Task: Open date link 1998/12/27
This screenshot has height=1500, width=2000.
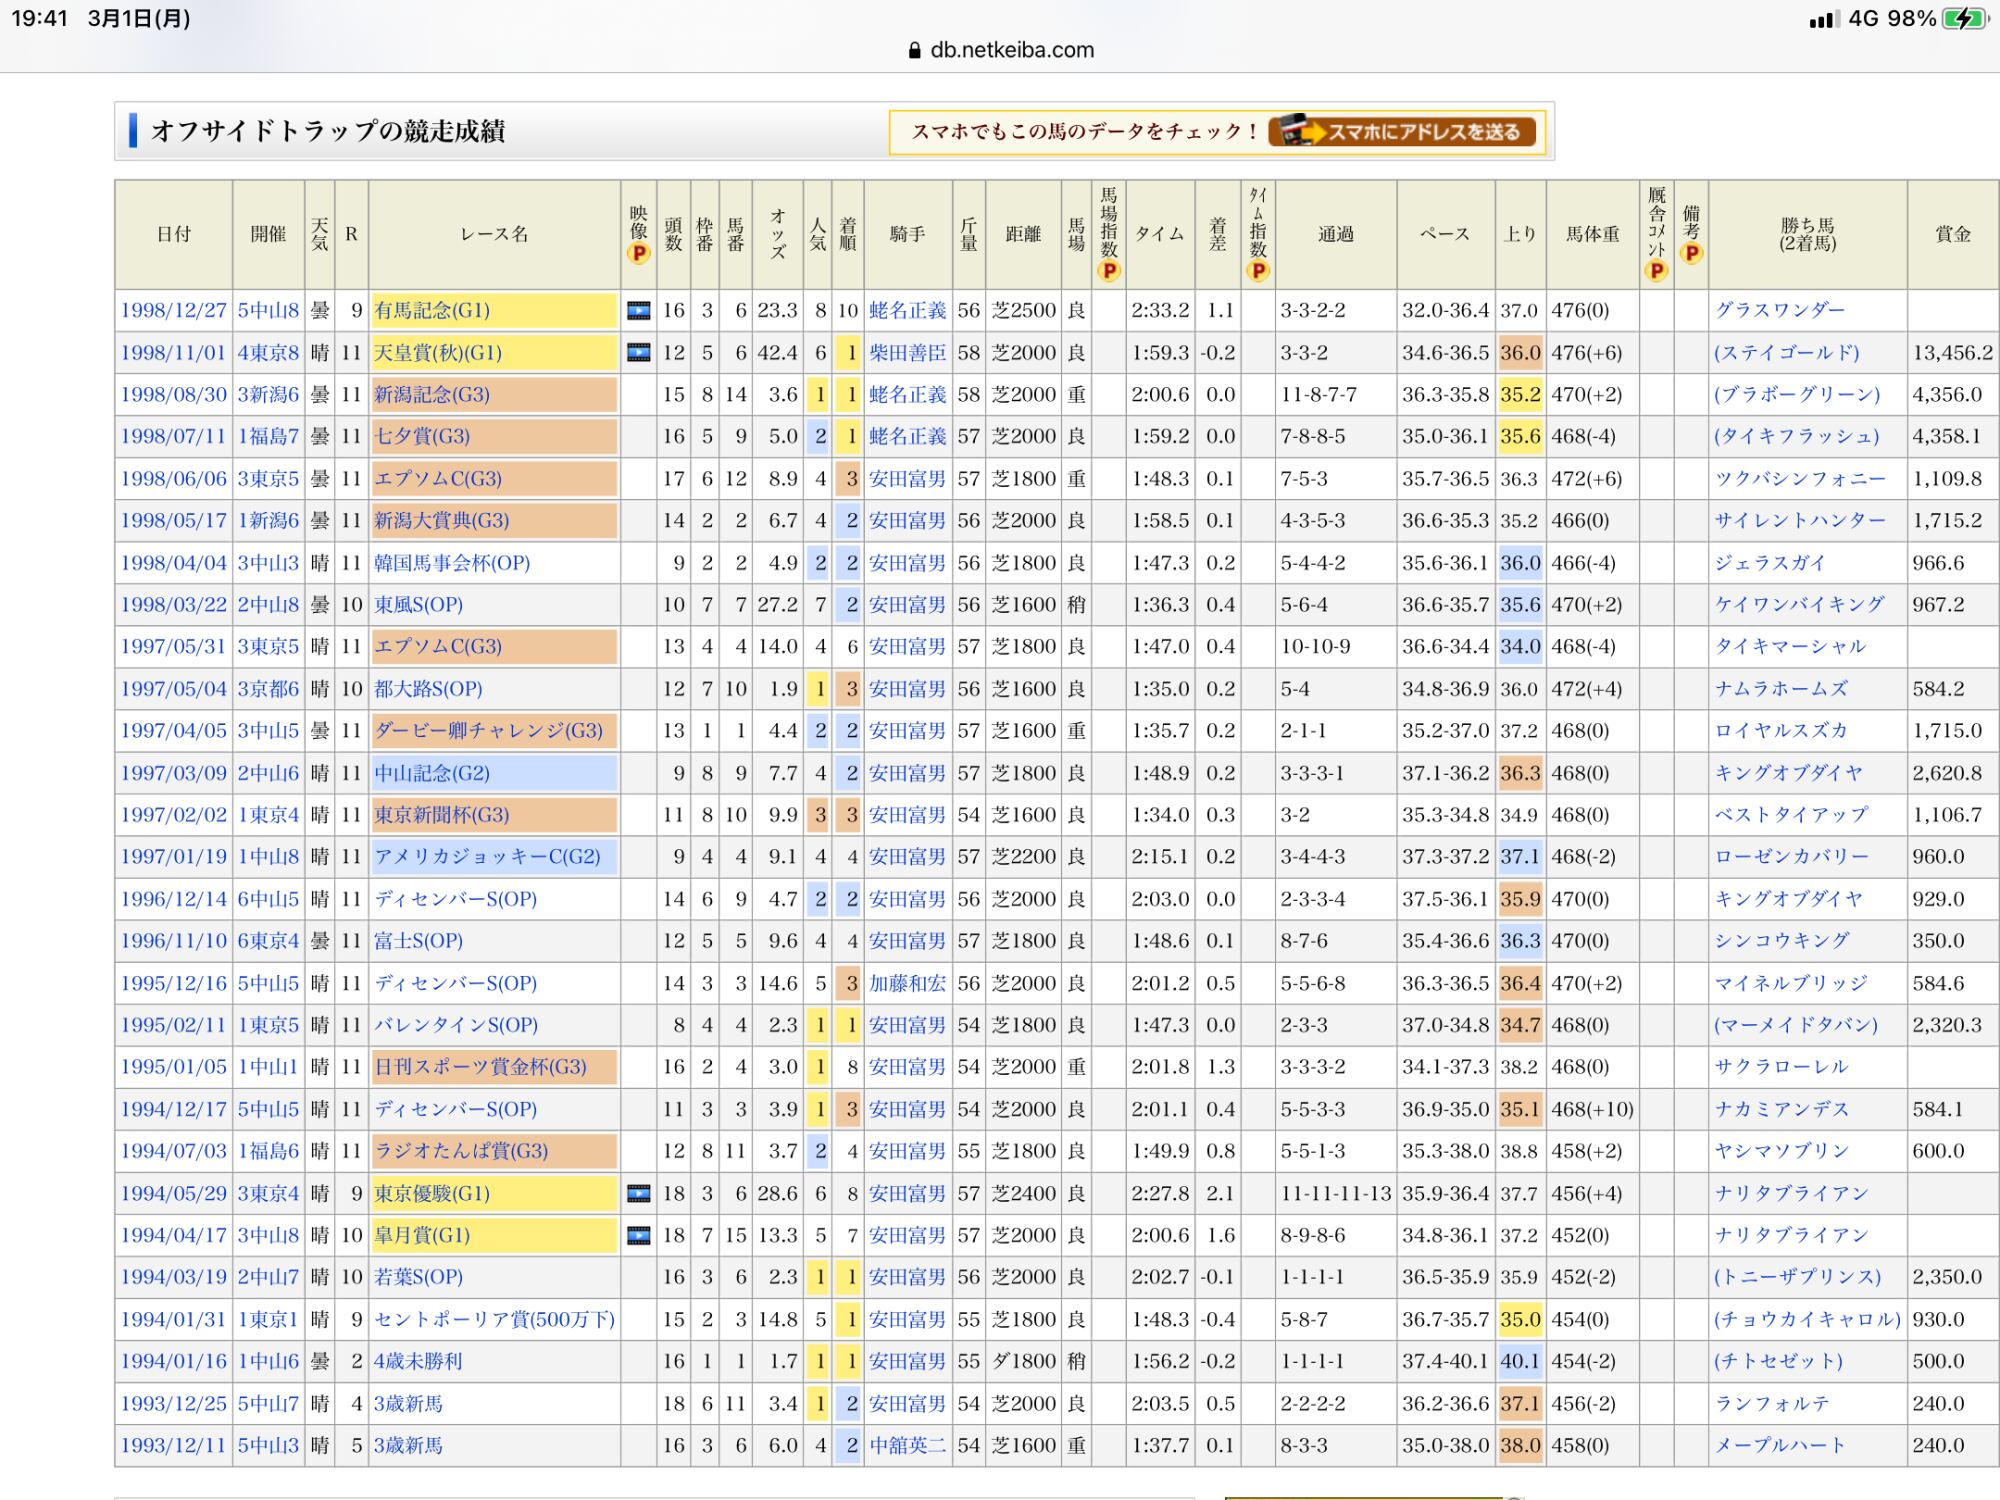Action: [x=173, y=311]
